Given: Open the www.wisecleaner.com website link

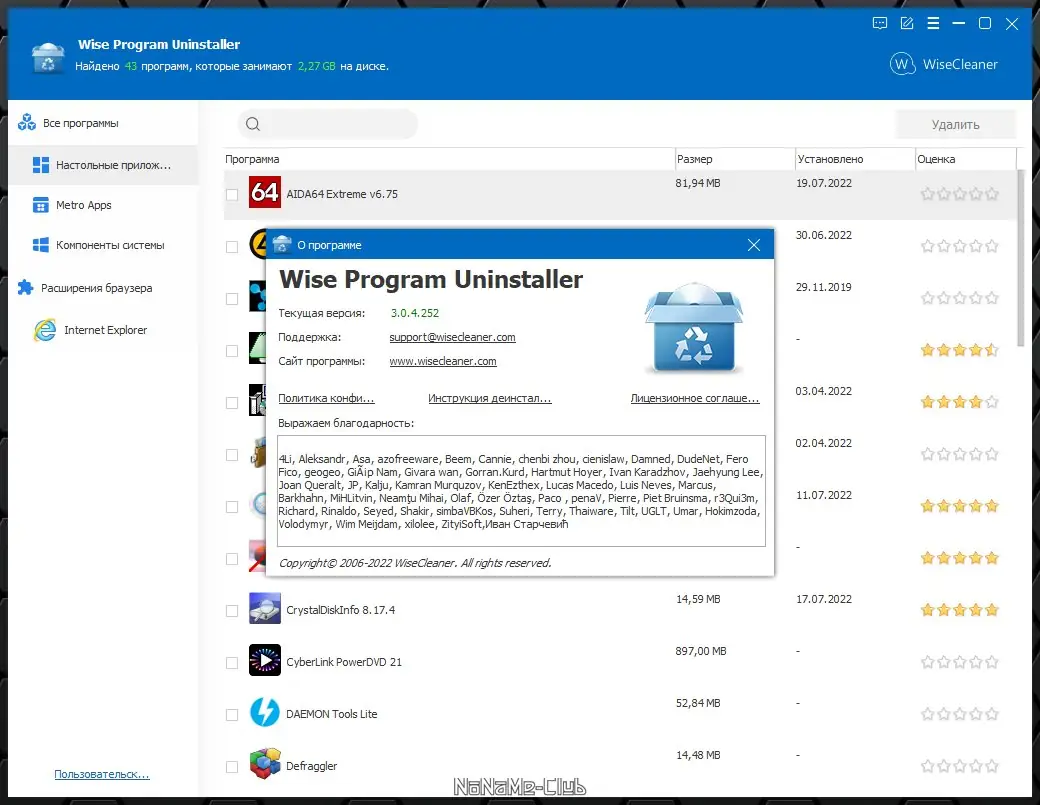Looking at the screenshot, I should pos(443,361).
